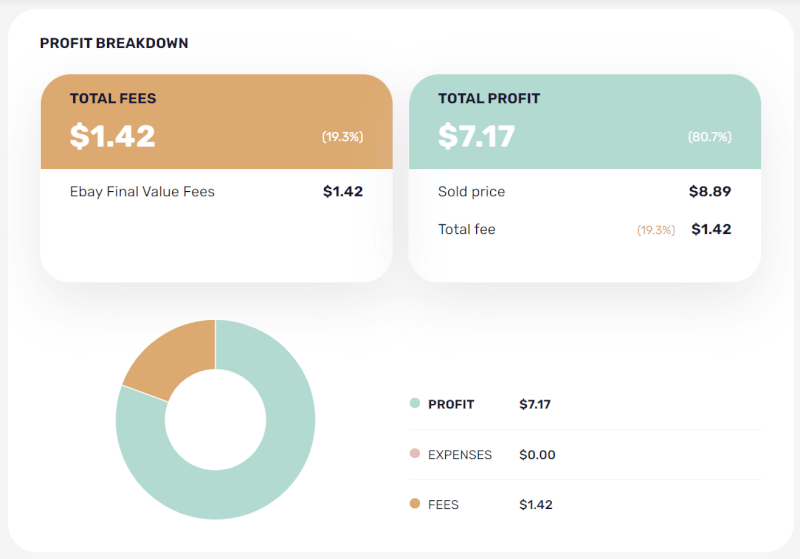This screenshot has height=559, width=800.
Task: Click the TOTAL PROFIT card title
Action: click(489, 99)
